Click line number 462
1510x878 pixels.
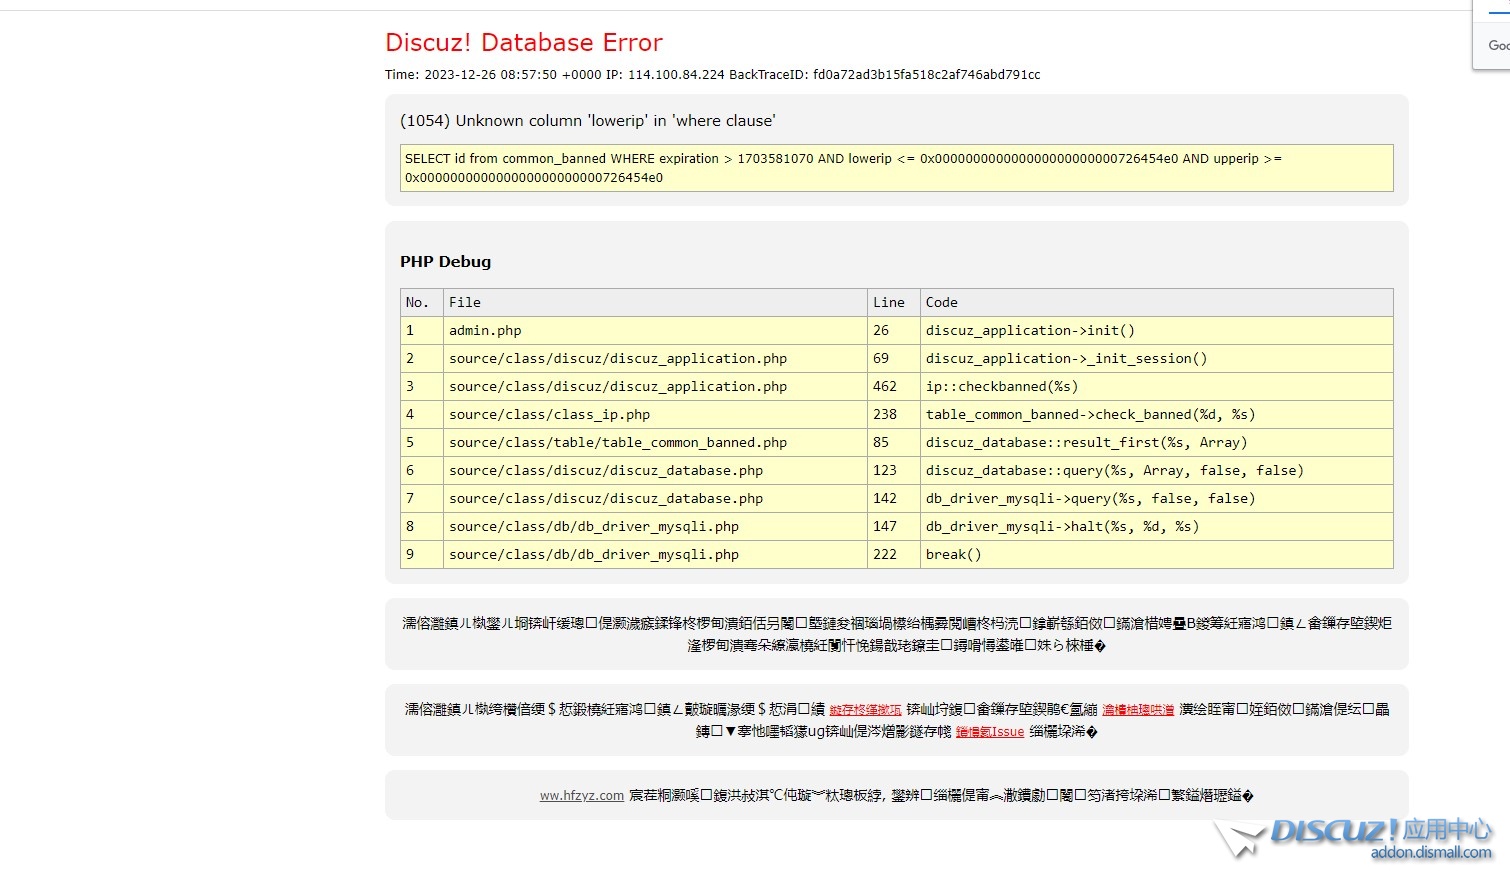coord(894,386)
